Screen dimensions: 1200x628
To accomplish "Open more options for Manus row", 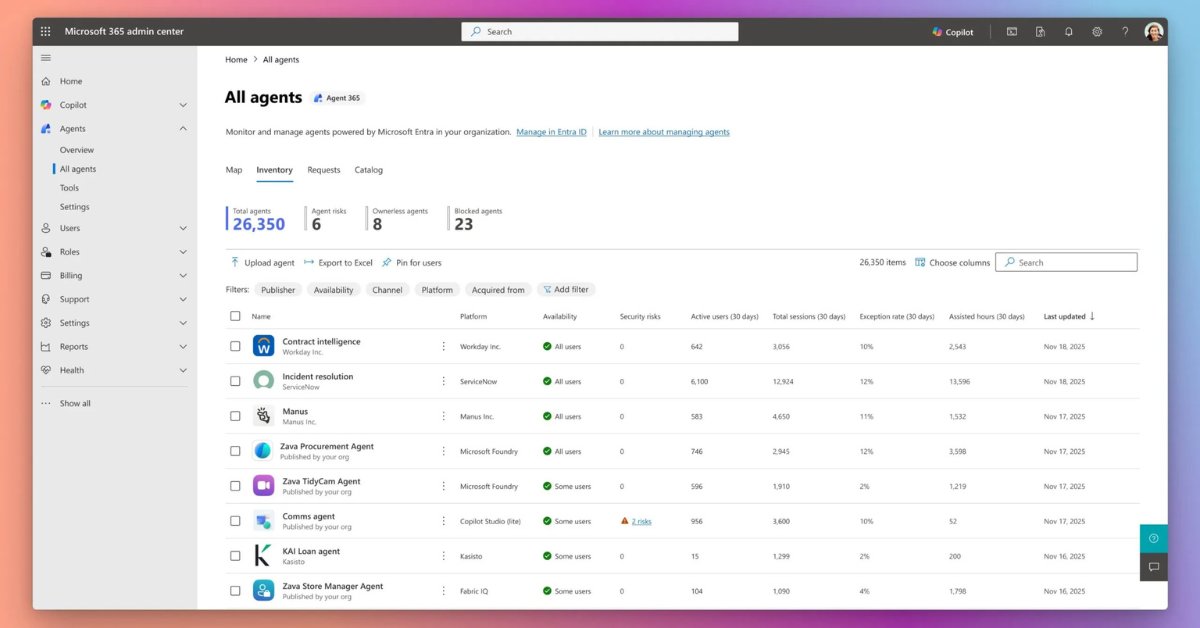I will point(444,416).
